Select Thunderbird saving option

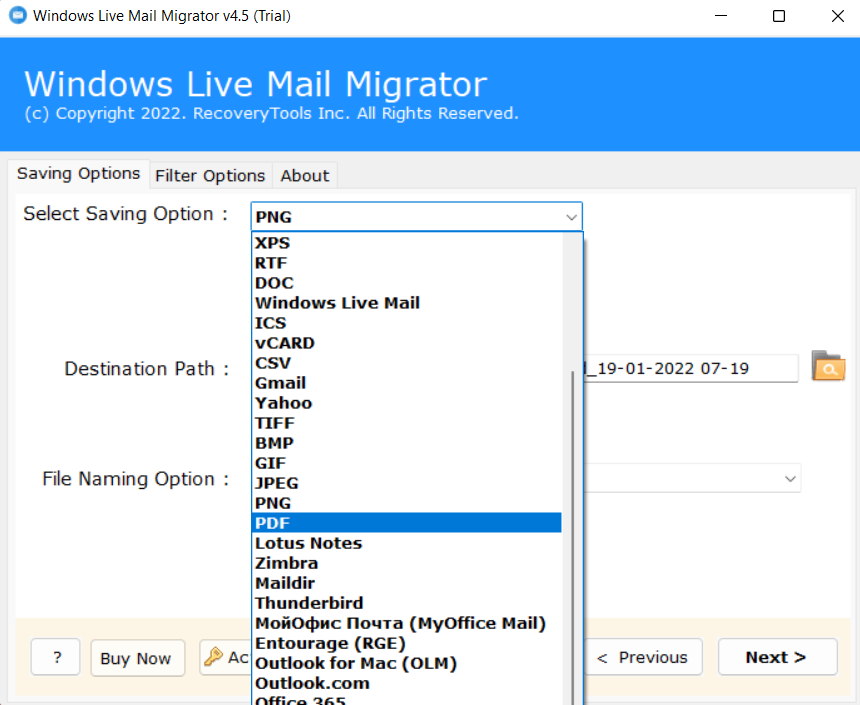click(x=407, y=603)
